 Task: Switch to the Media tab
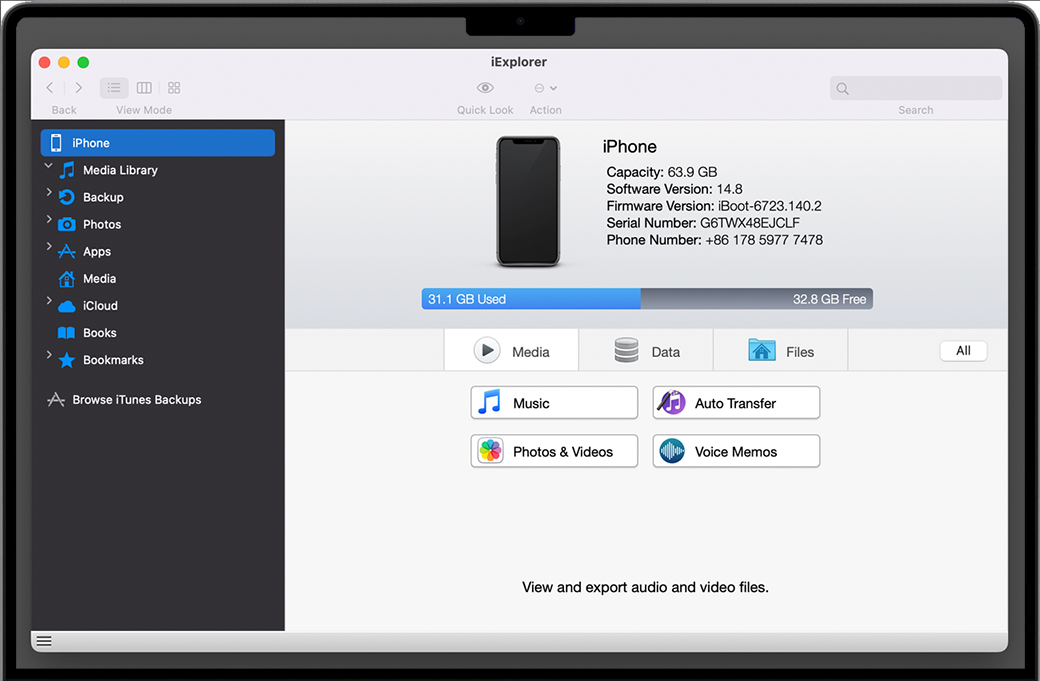(511, 350)
